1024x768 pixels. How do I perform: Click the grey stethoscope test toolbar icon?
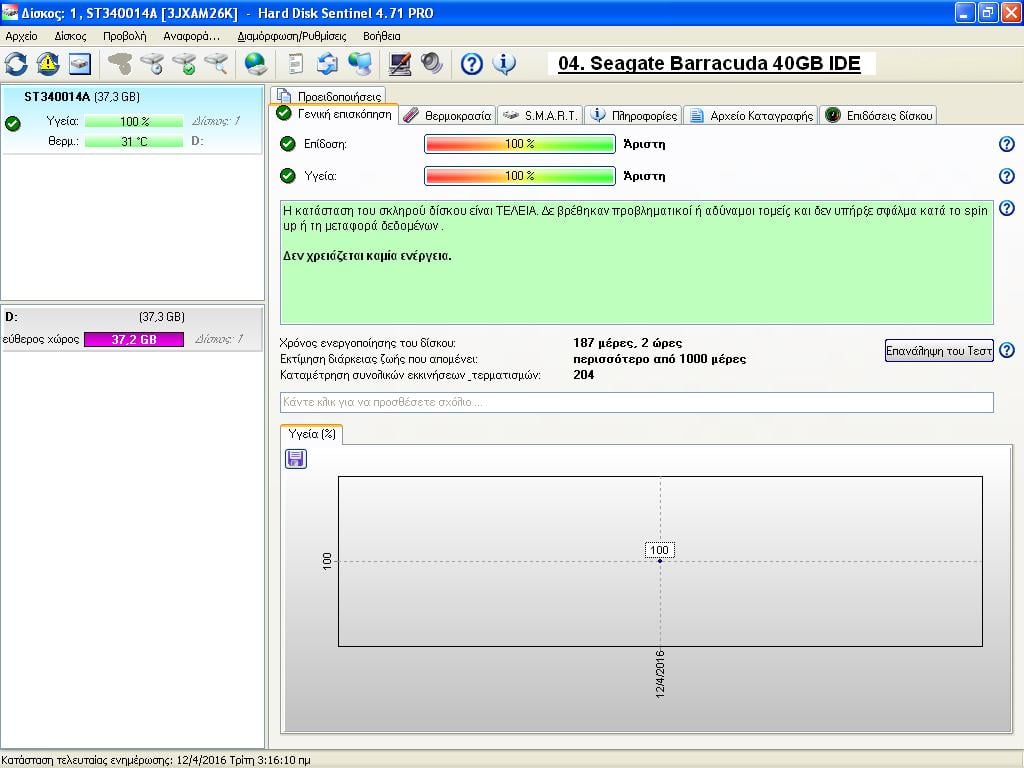(120, 64)
